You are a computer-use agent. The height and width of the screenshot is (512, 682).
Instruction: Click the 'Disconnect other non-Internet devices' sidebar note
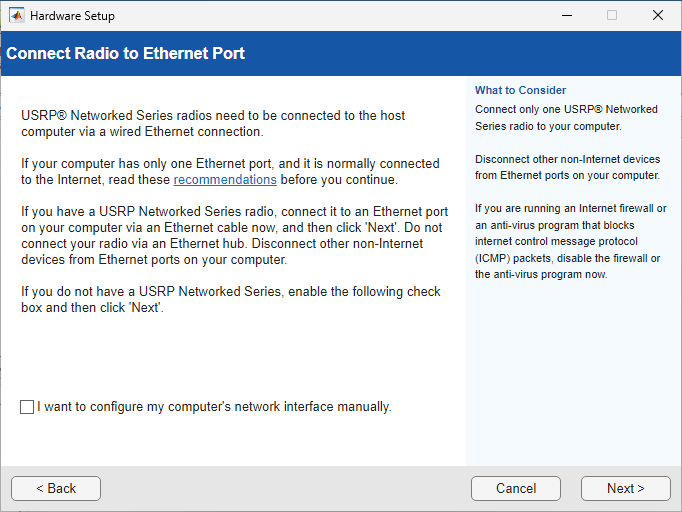[567, 167]
